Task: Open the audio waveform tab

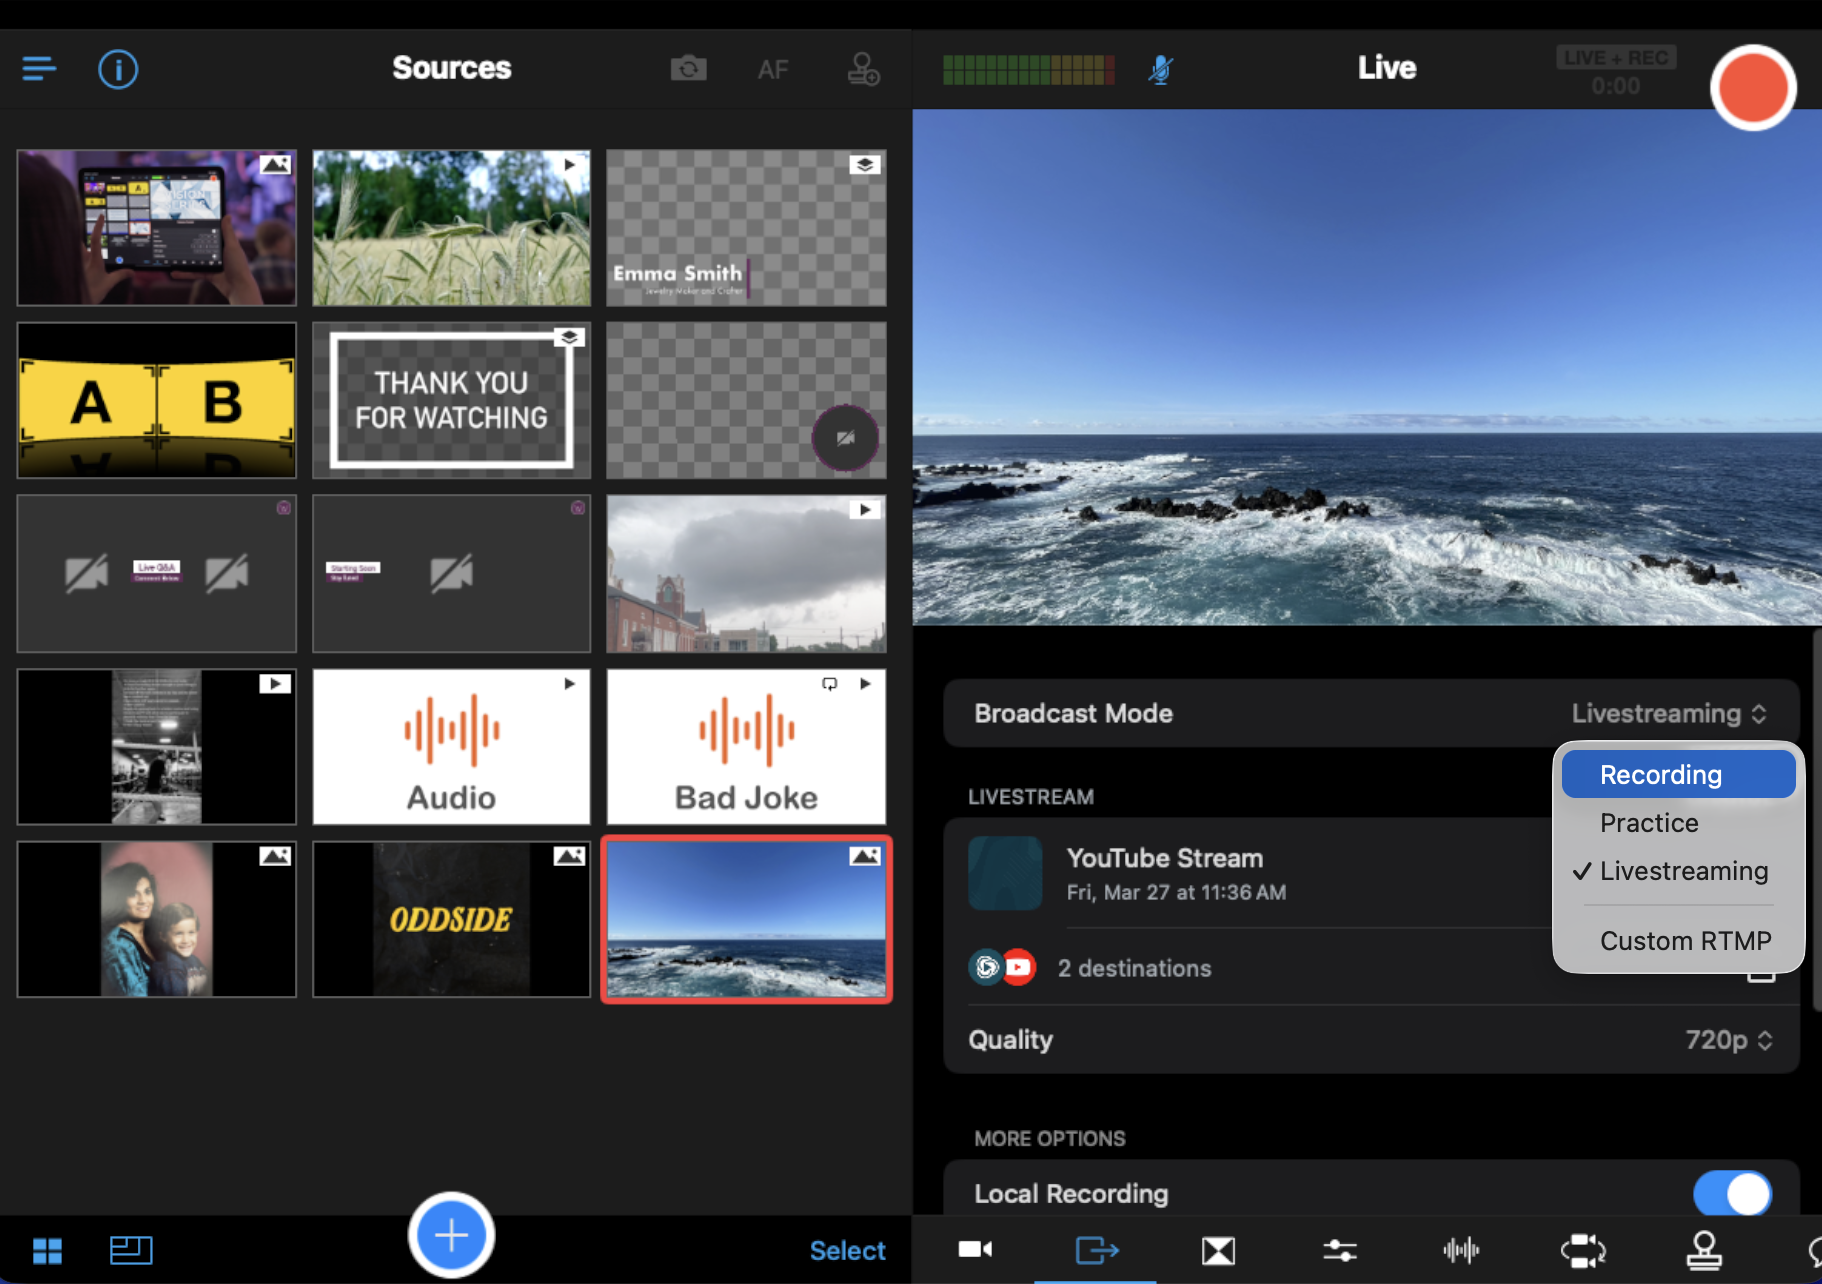Action: 1461,1250
